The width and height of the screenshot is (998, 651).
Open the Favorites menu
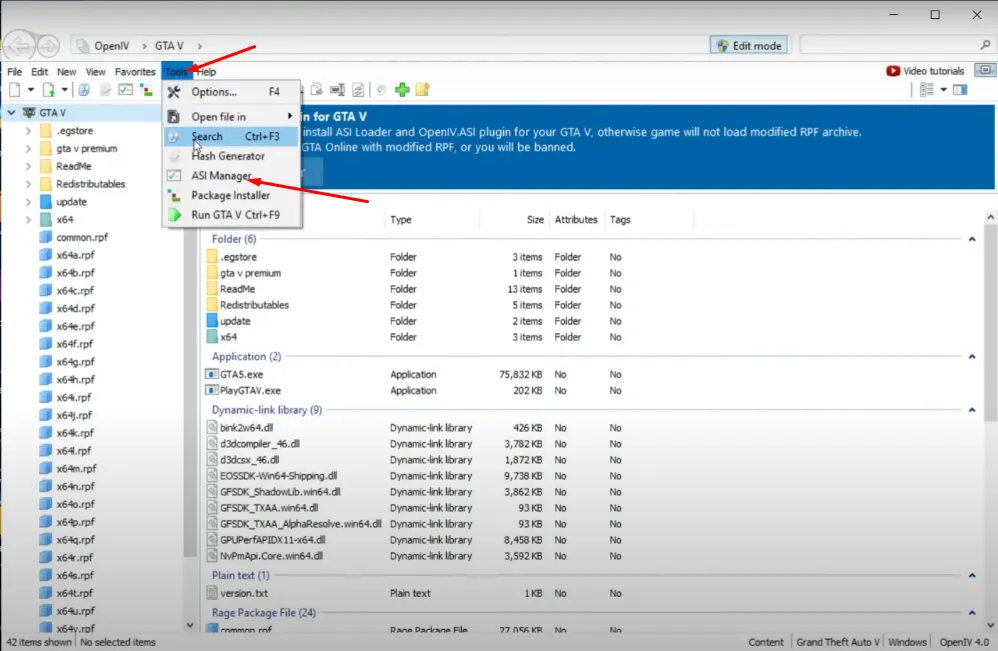[x=135, y=71]
